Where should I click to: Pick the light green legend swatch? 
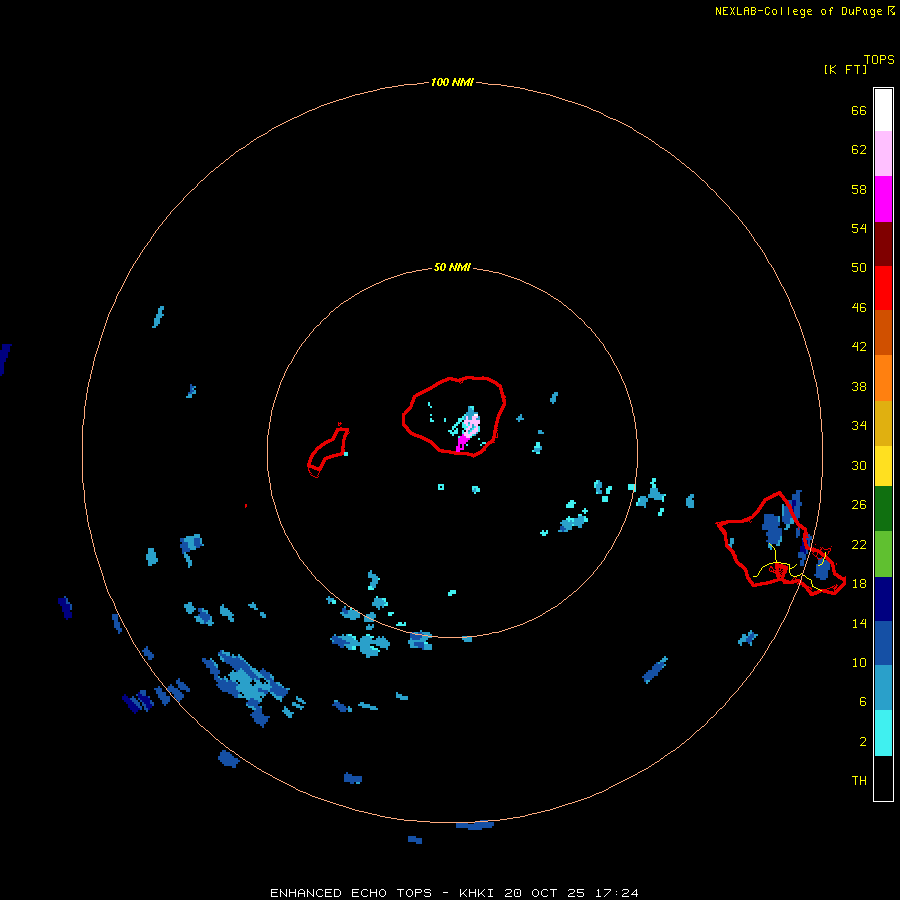883,554
